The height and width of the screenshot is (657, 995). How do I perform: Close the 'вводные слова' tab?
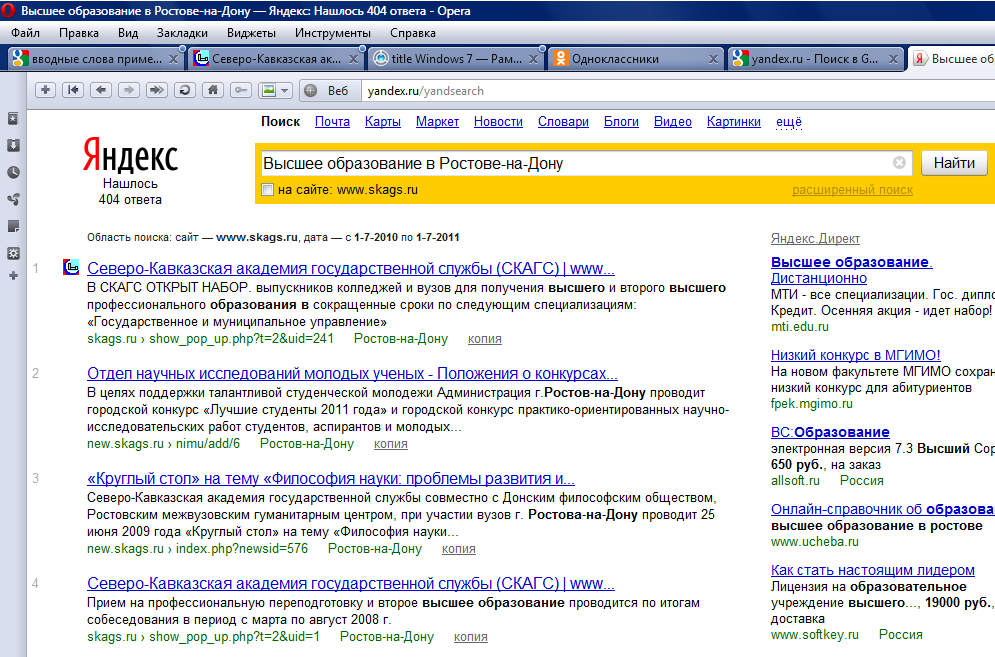(173, 59)
